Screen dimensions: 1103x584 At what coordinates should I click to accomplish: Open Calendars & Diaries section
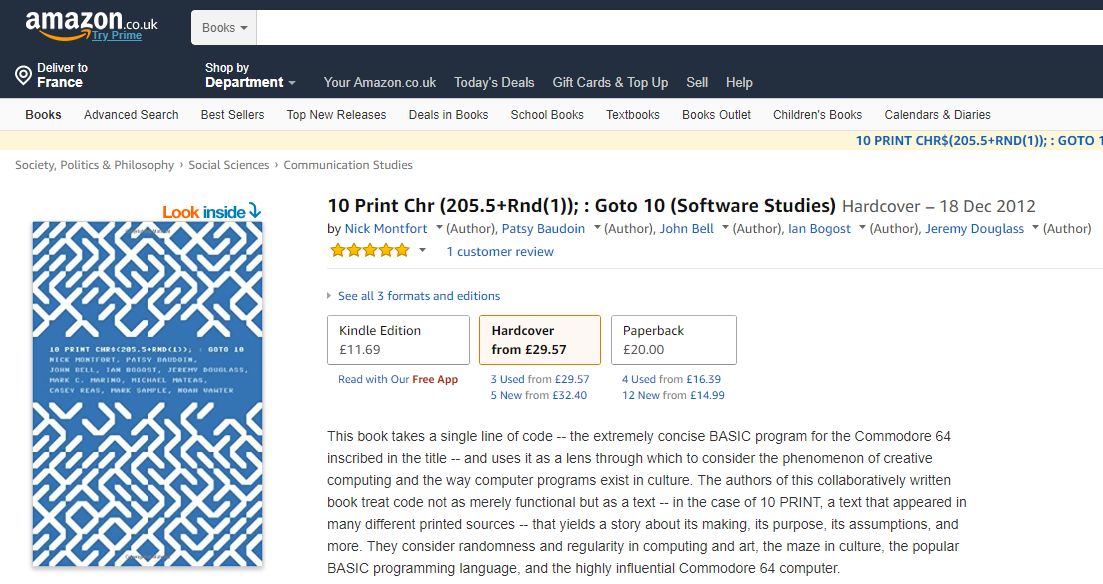coord(937,115)
